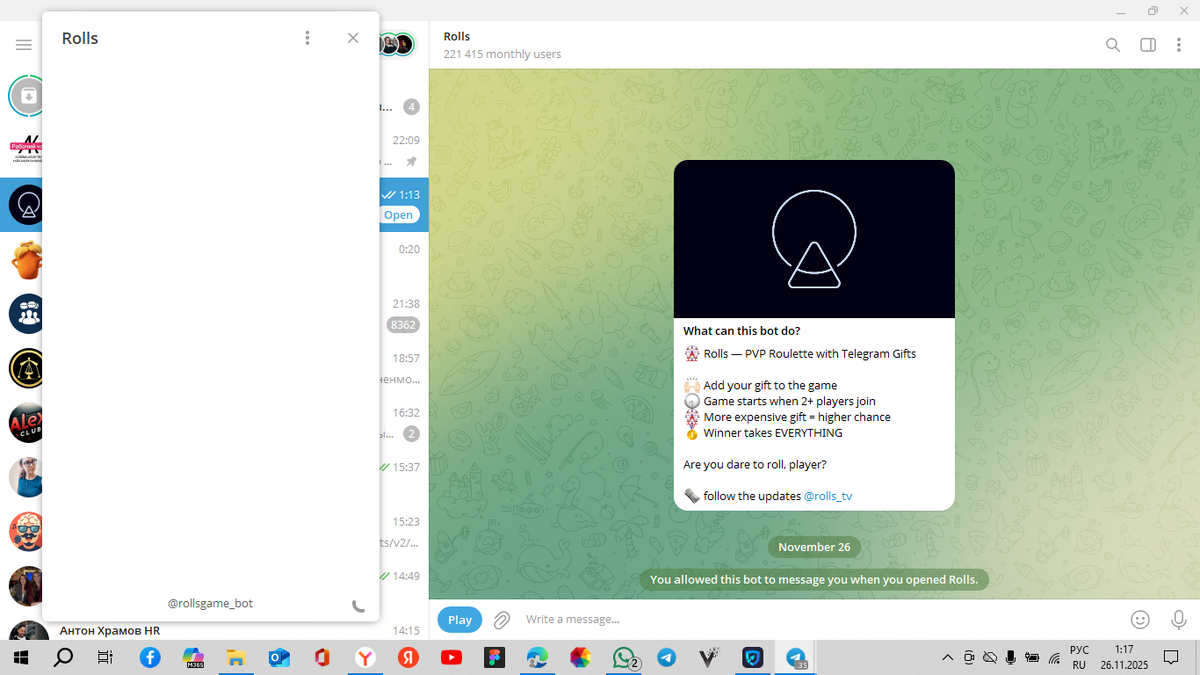The width and height of the screenshot is (1200, 675).
Task: Open the three-dot menu in Rolls popup
Action: coord(307,38)
